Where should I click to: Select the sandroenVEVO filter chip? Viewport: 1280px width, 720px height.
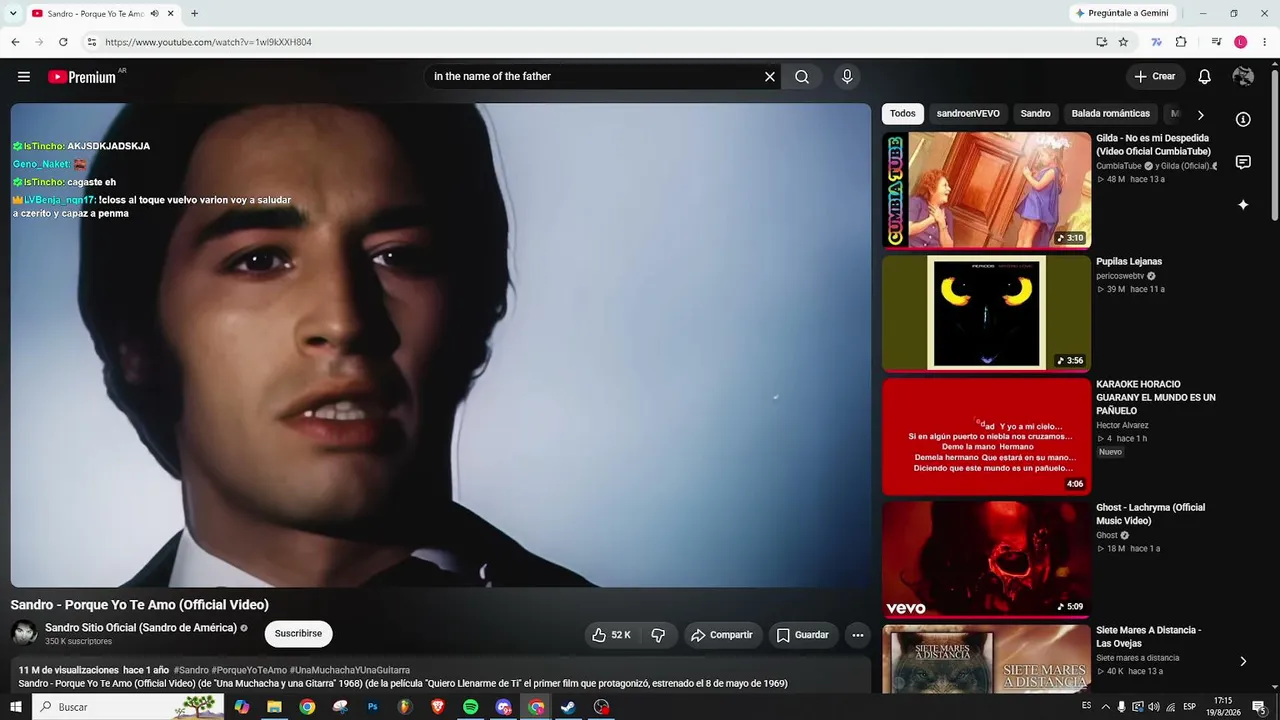tap(968, 114)
